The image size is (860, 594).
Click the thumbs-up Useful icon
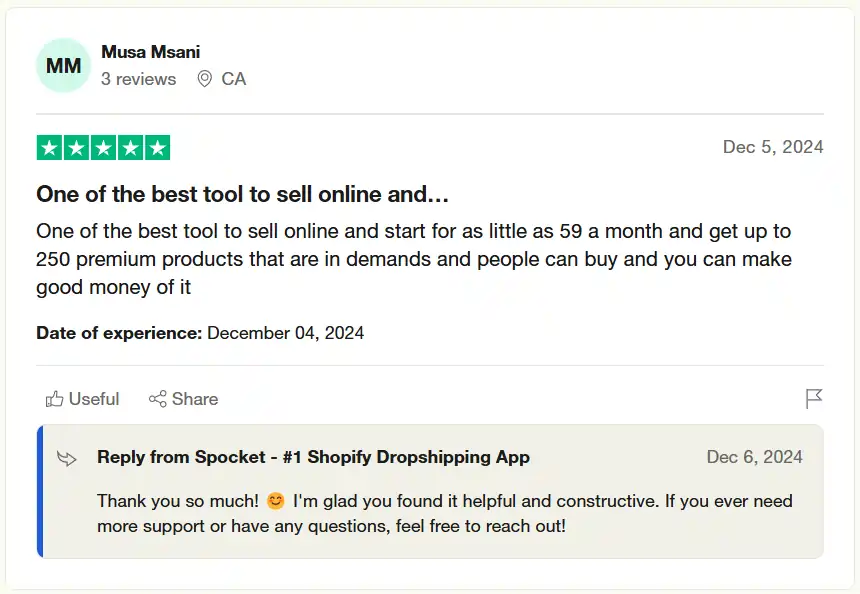click(54, 399)
